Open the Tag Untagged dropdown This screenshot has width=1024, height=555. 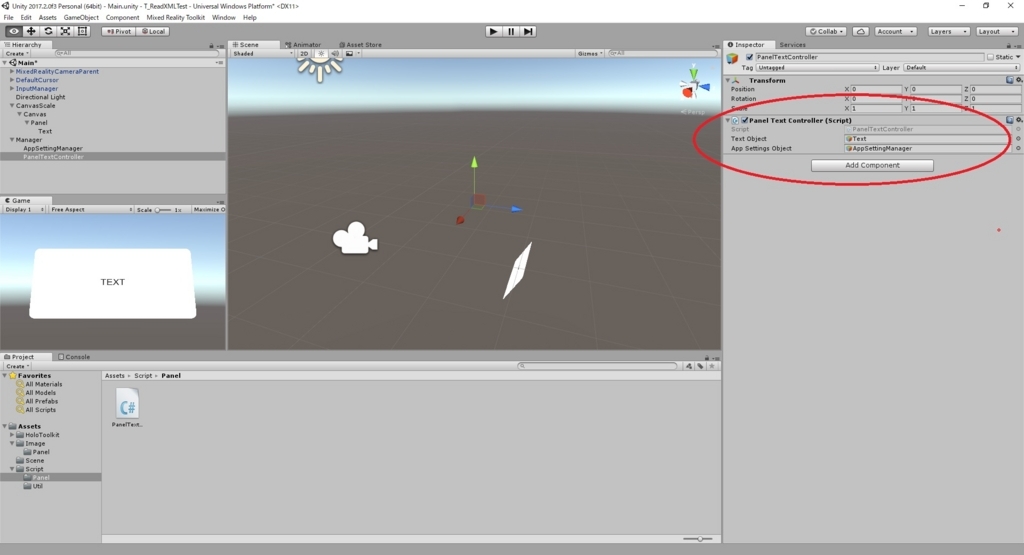coord(817,67)
